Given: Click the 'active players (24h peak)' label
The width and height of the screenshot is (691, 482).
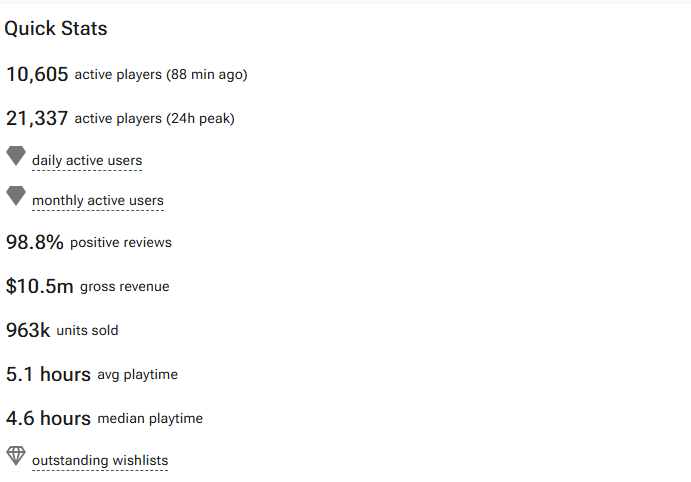Looking at the screenshot, I should (x=154, y=119).
